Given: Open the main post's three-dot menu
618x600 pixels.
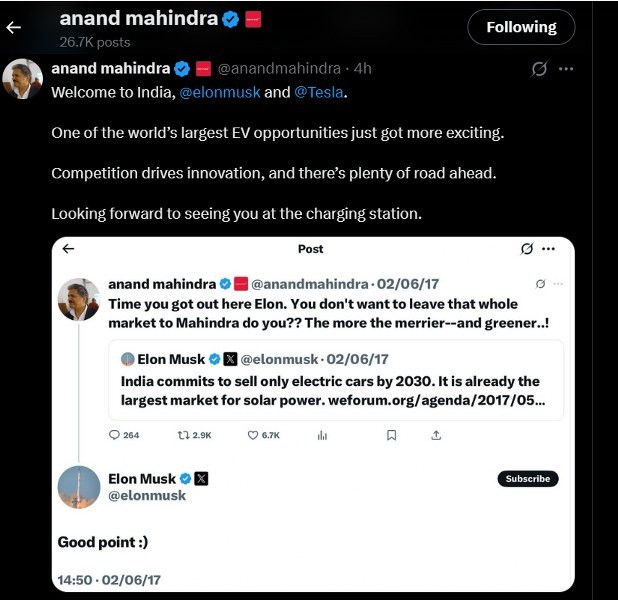Looking at the screenshot, I should pyautogui.click(x=566, y=69).
